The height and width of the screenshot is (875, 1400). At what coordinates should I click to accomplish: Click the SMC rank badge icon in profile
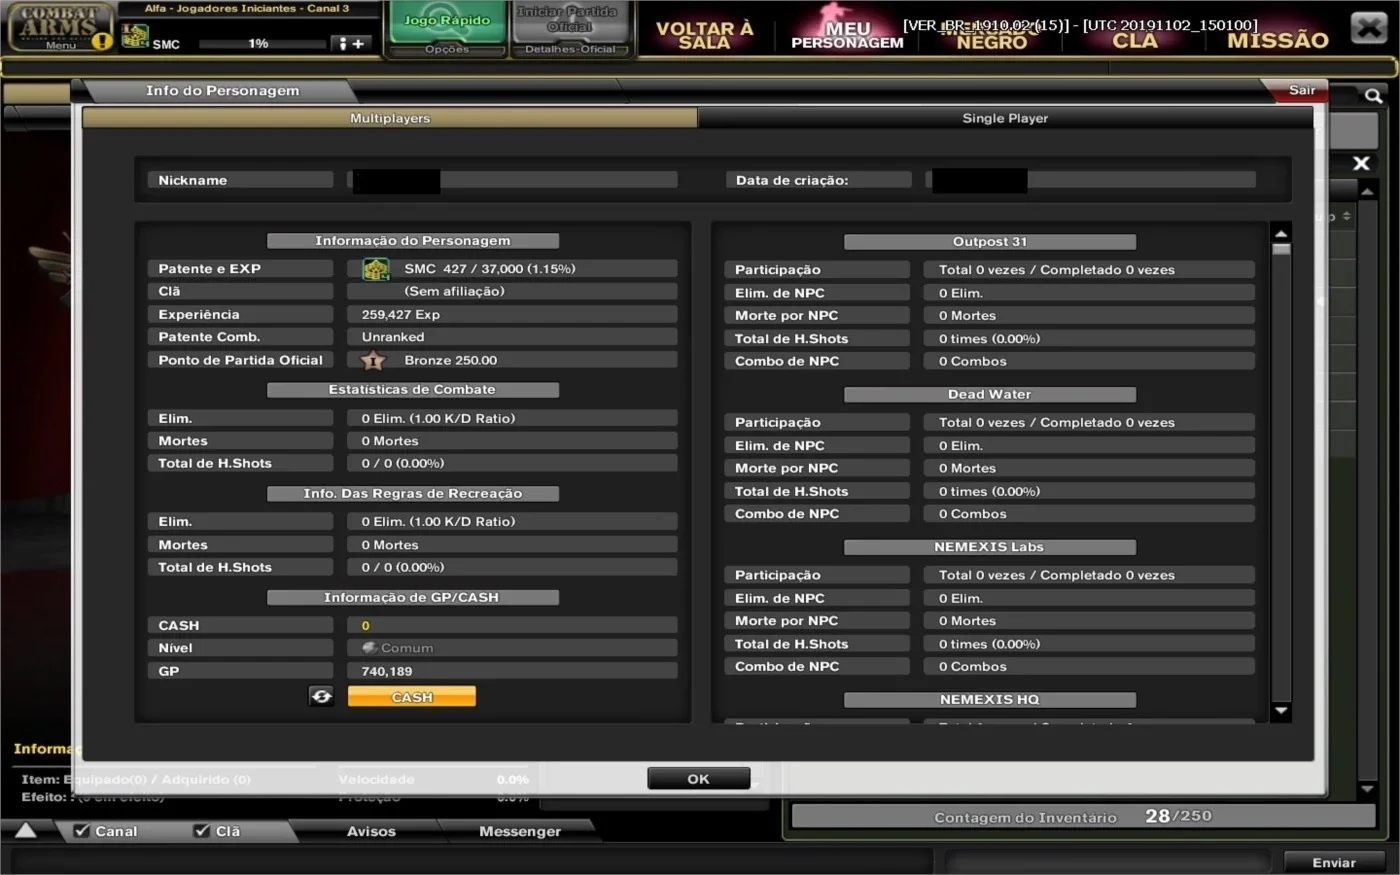click(376, 269)
